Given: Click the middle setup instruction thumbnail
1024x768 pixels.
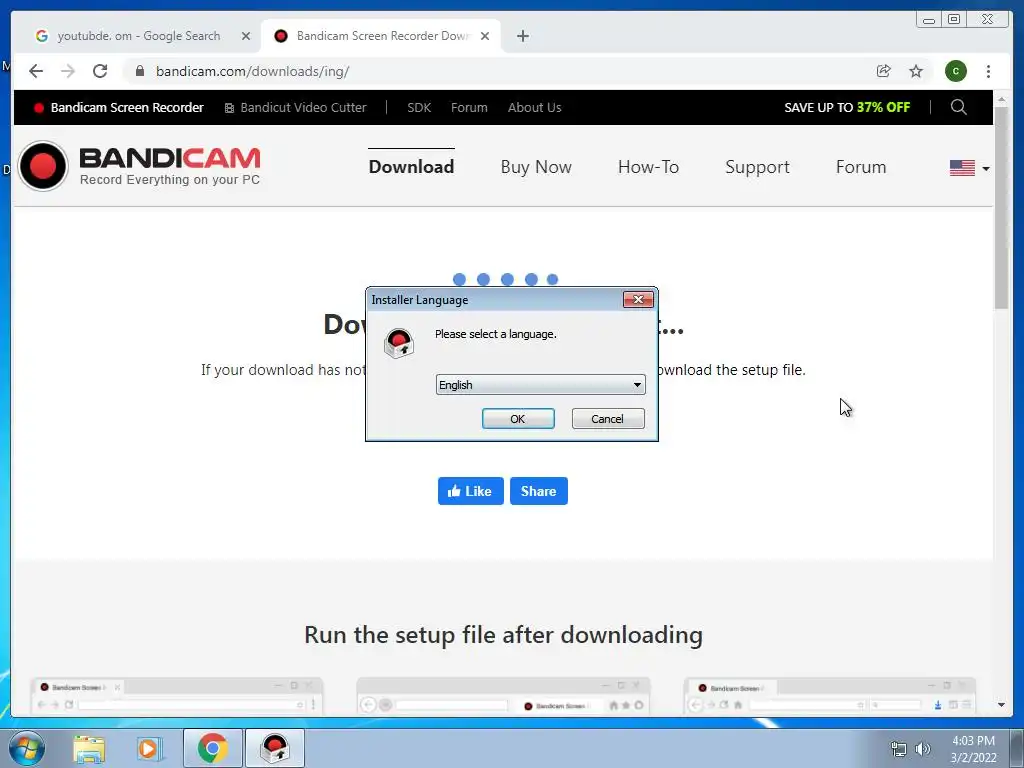Looking at the screenshot, I should (504, 696).
